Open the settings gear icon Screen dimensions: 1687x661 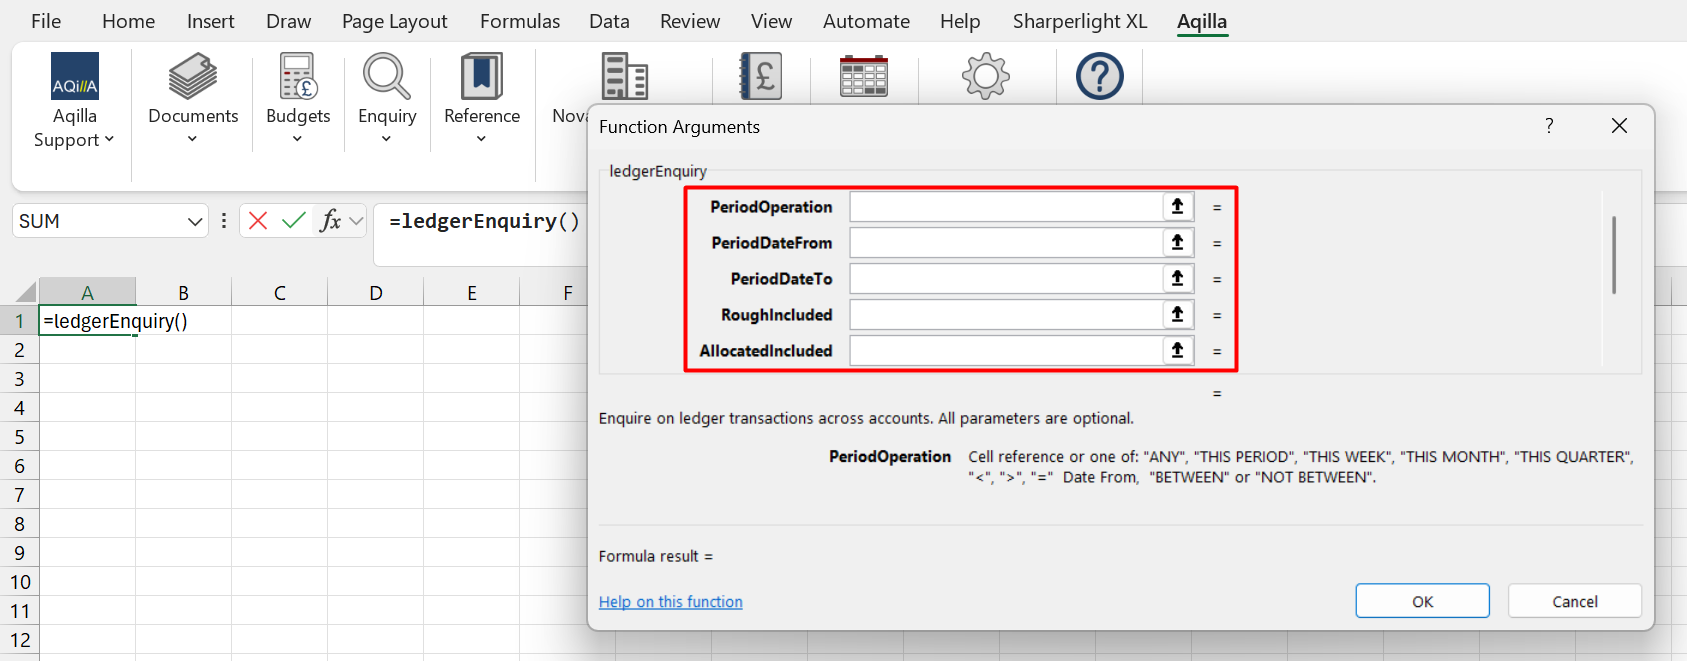coord(986,77)
